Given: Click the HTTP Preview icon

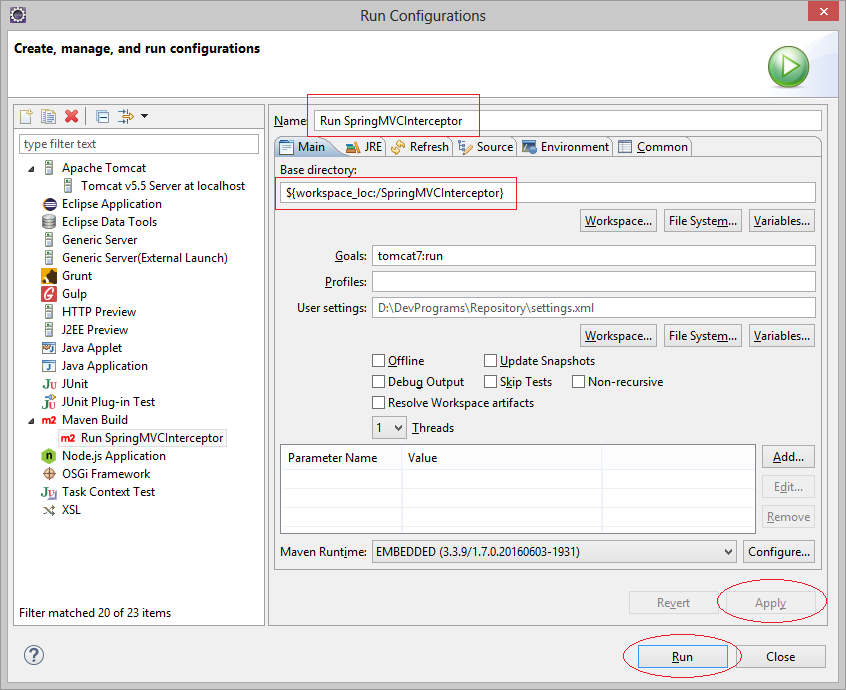Looking at the screenshot, I should (49, 312).
